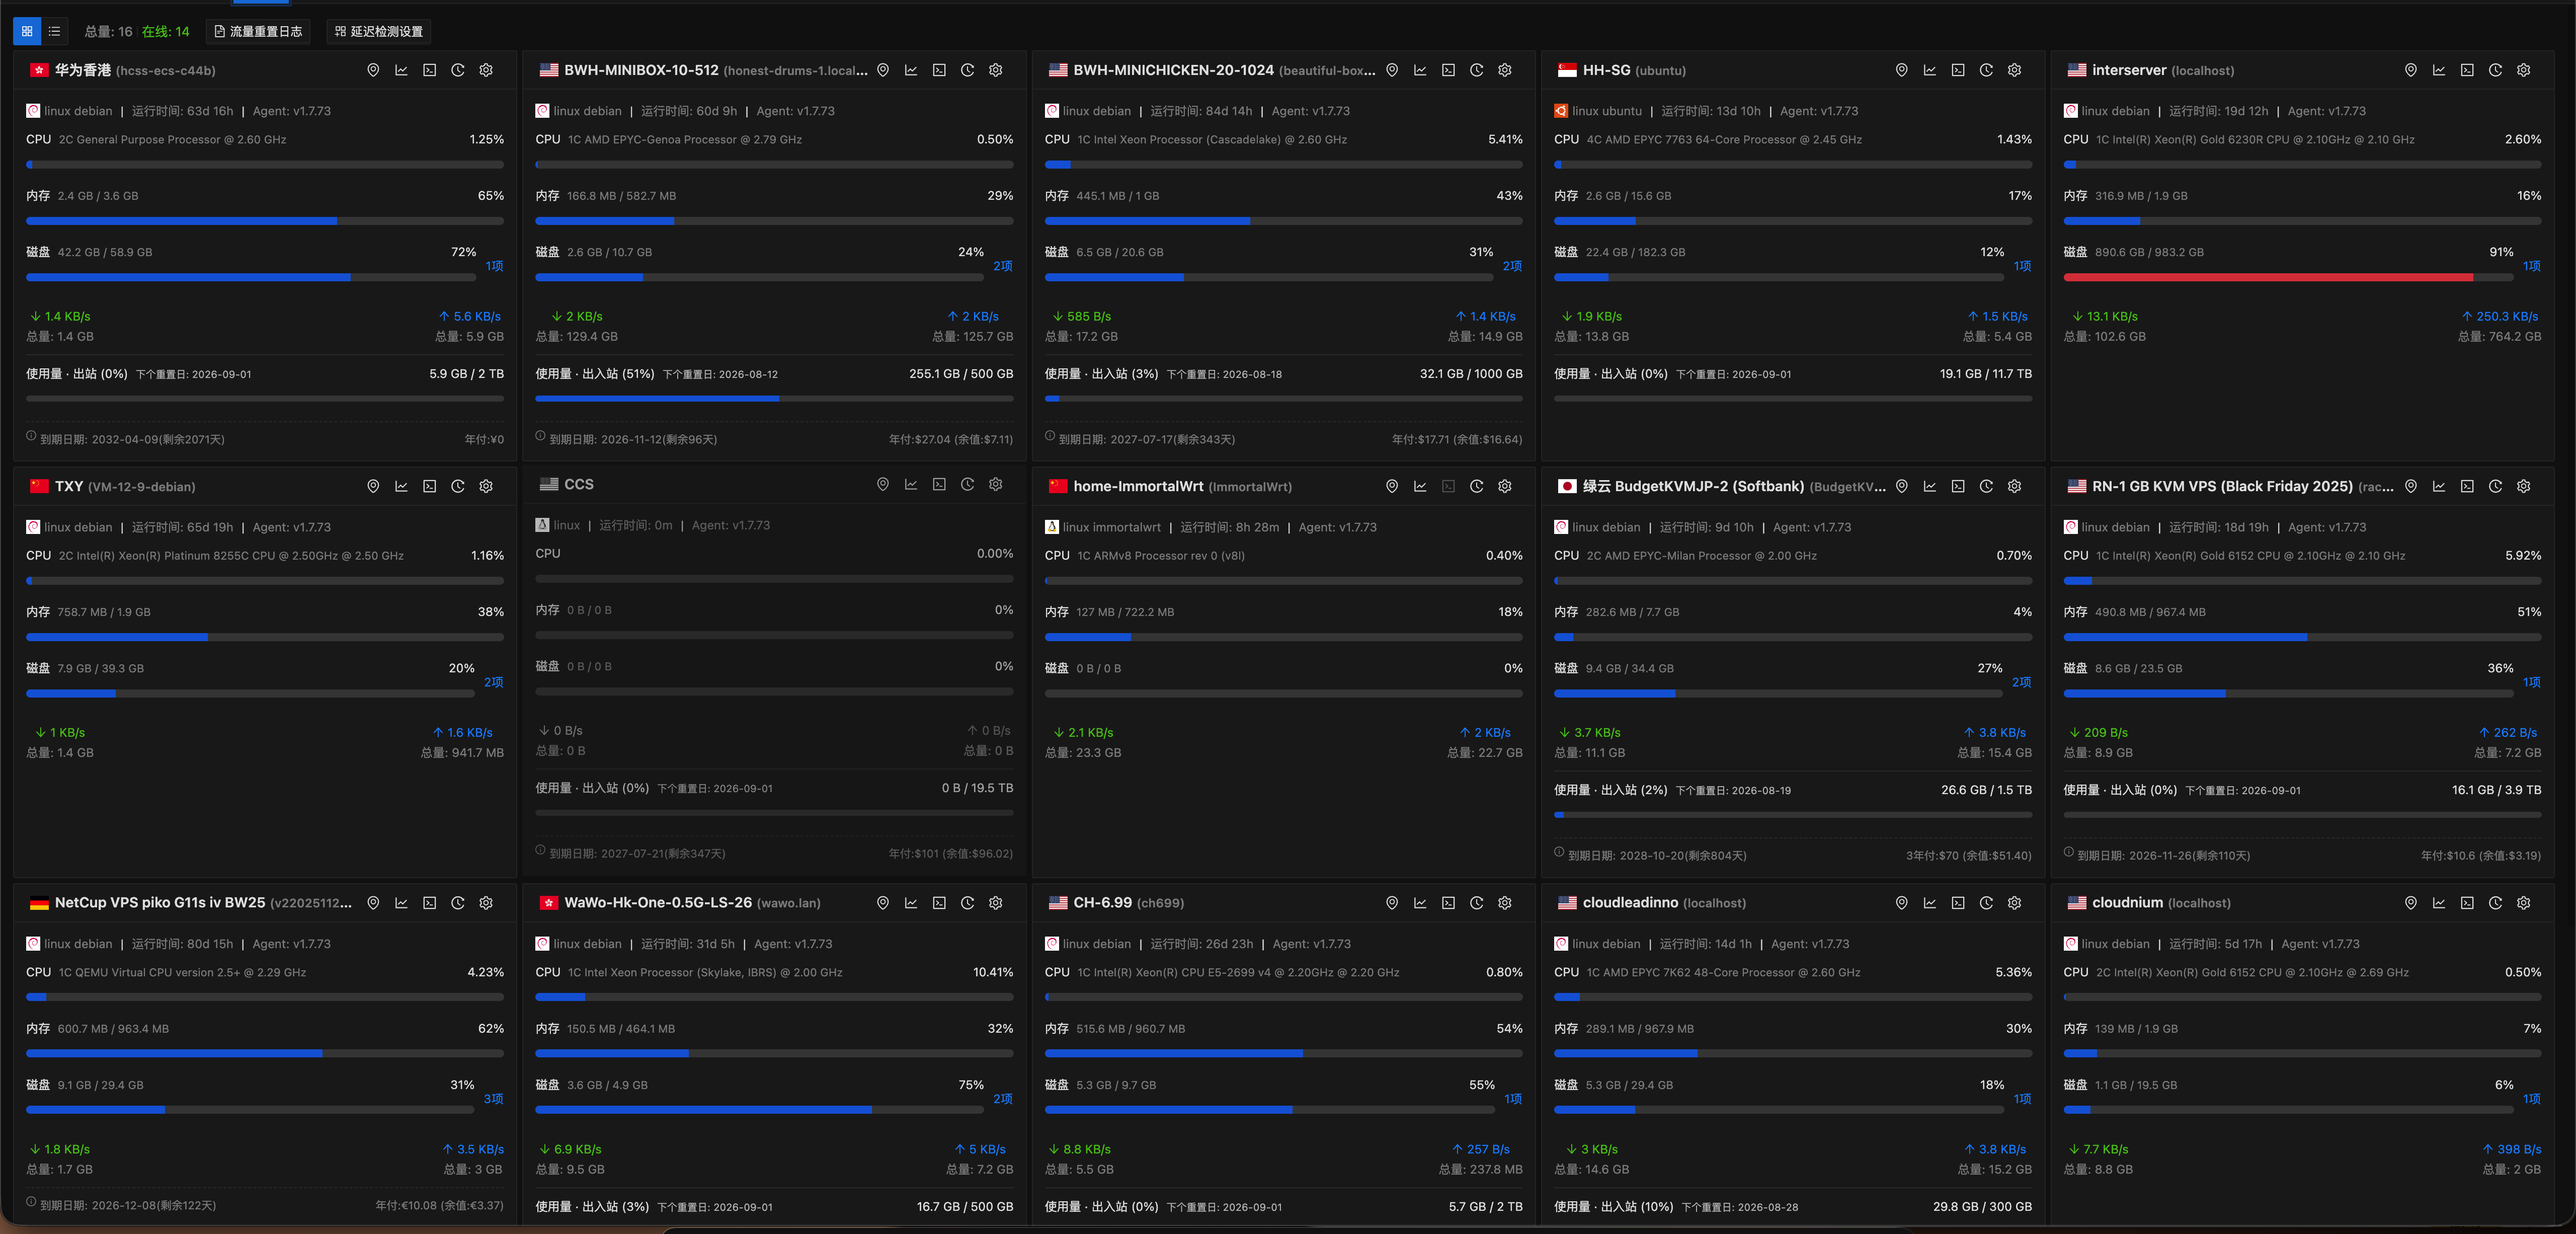Click HH-SG traffic 19.1 GB / 11.7 TB
2576x1234 pixels.
pyautogui.click(x=1986, y=374)
